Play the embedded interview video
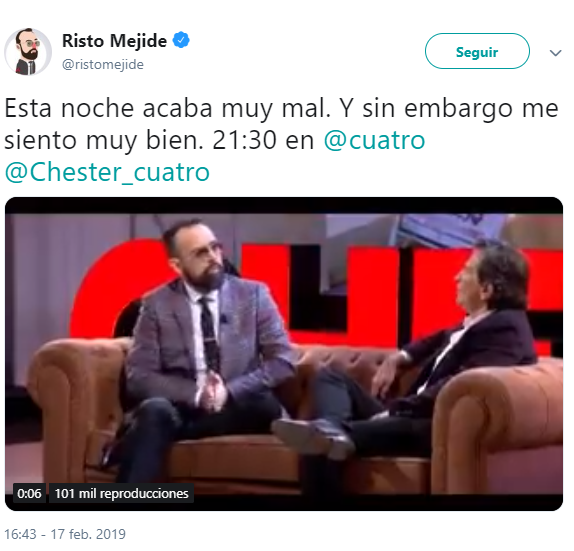The width and height of the screenshot is (574, 551). click(284, 354)
